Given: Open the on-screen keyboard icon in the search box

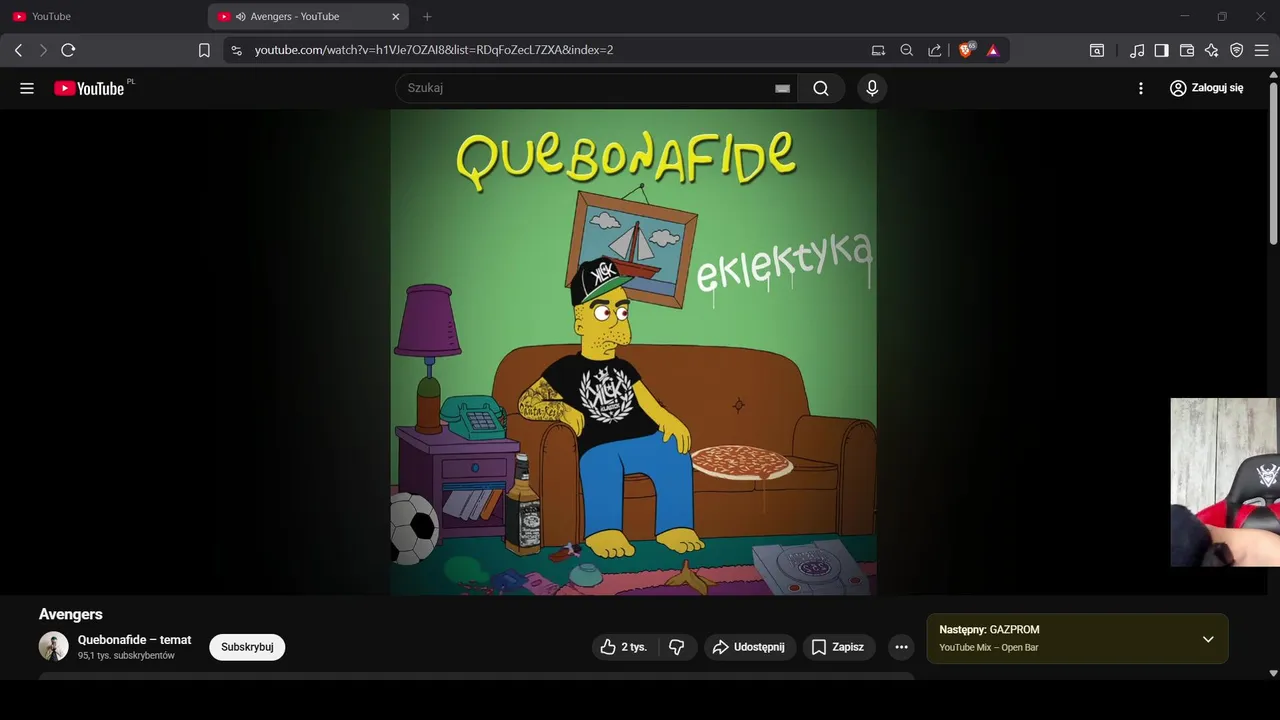Looking at the screenshot, I should [782, 88].
